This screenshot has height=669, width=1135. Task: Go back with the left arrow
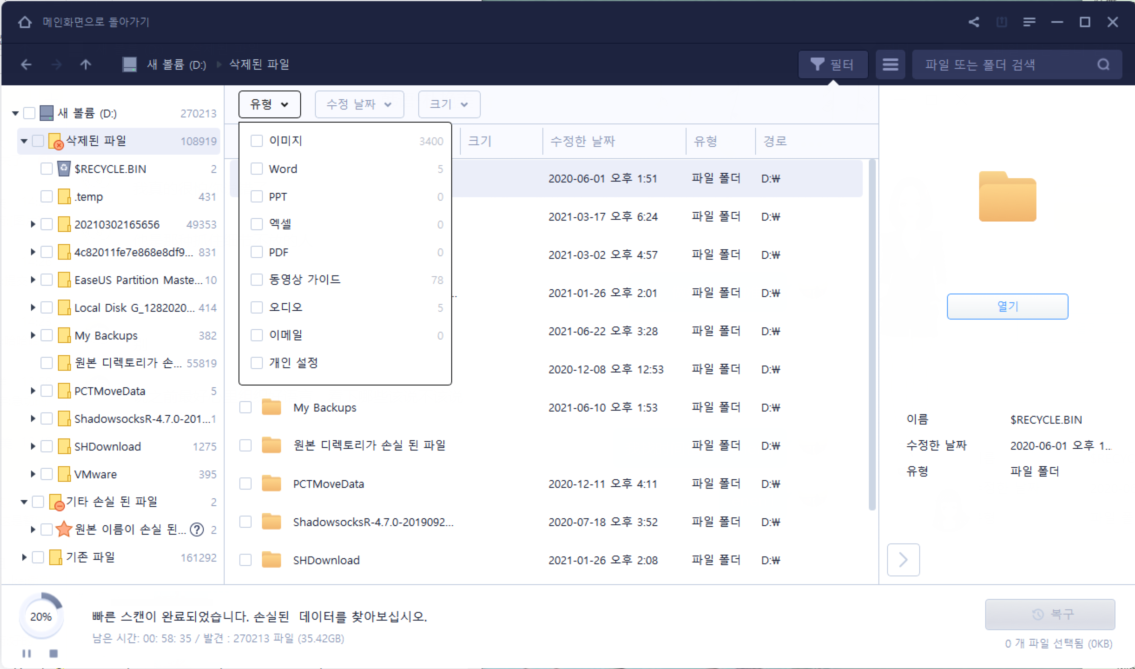[27, 65]
